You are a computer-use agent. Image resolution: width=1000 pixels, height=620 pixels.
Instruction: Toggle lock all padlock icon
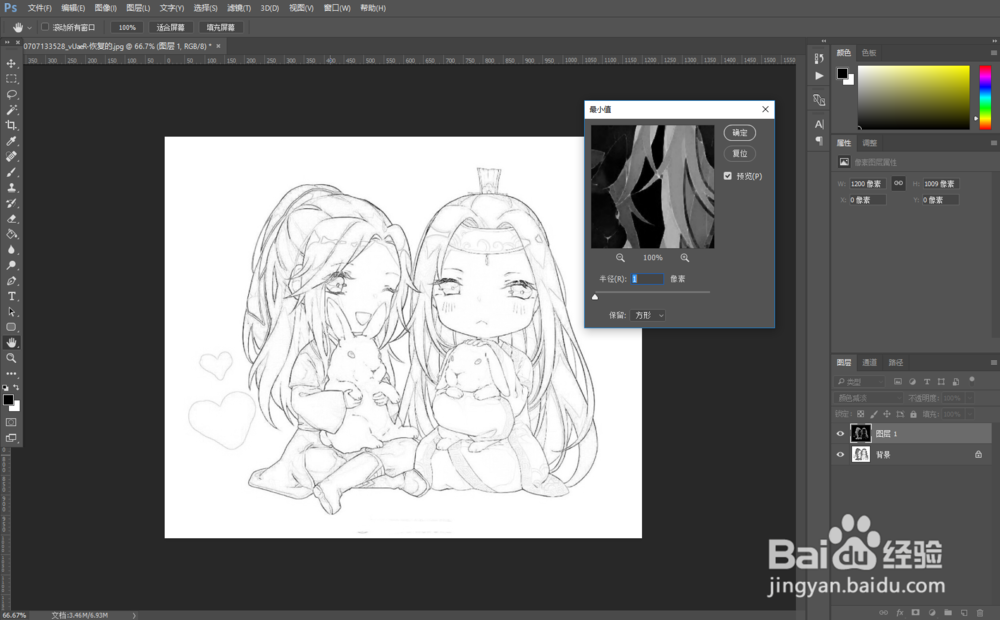click(913, 414)
